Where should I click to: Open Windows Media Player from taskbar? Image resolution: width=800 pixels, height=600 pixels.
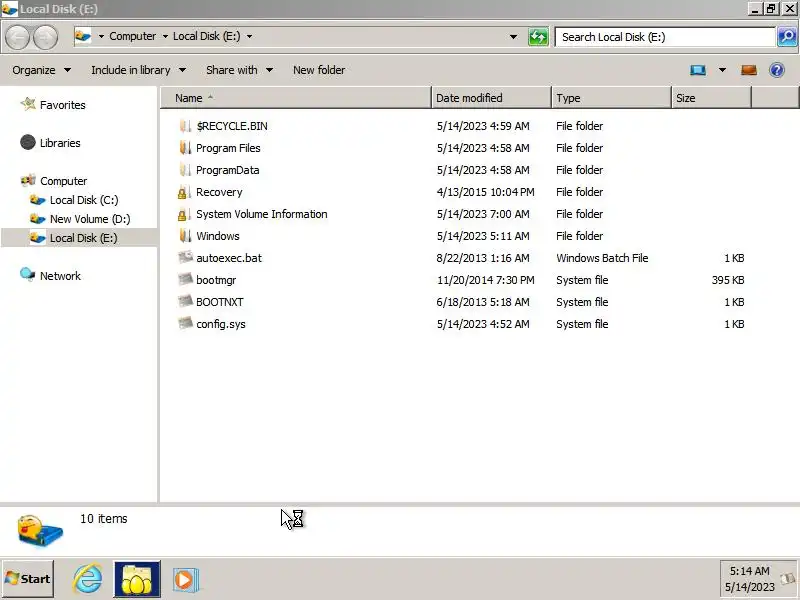(185, 580)
